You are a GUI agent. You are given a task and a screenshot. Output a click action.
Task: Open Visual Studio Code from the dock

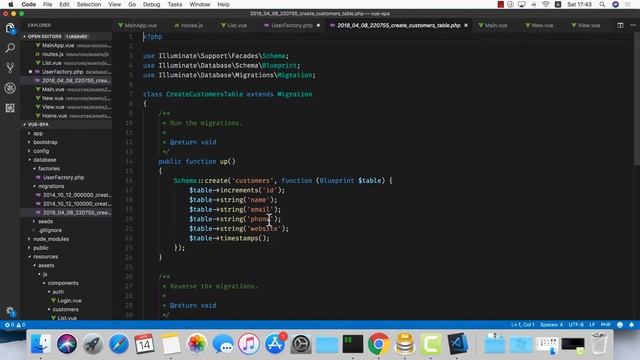[x=457, y=344]
